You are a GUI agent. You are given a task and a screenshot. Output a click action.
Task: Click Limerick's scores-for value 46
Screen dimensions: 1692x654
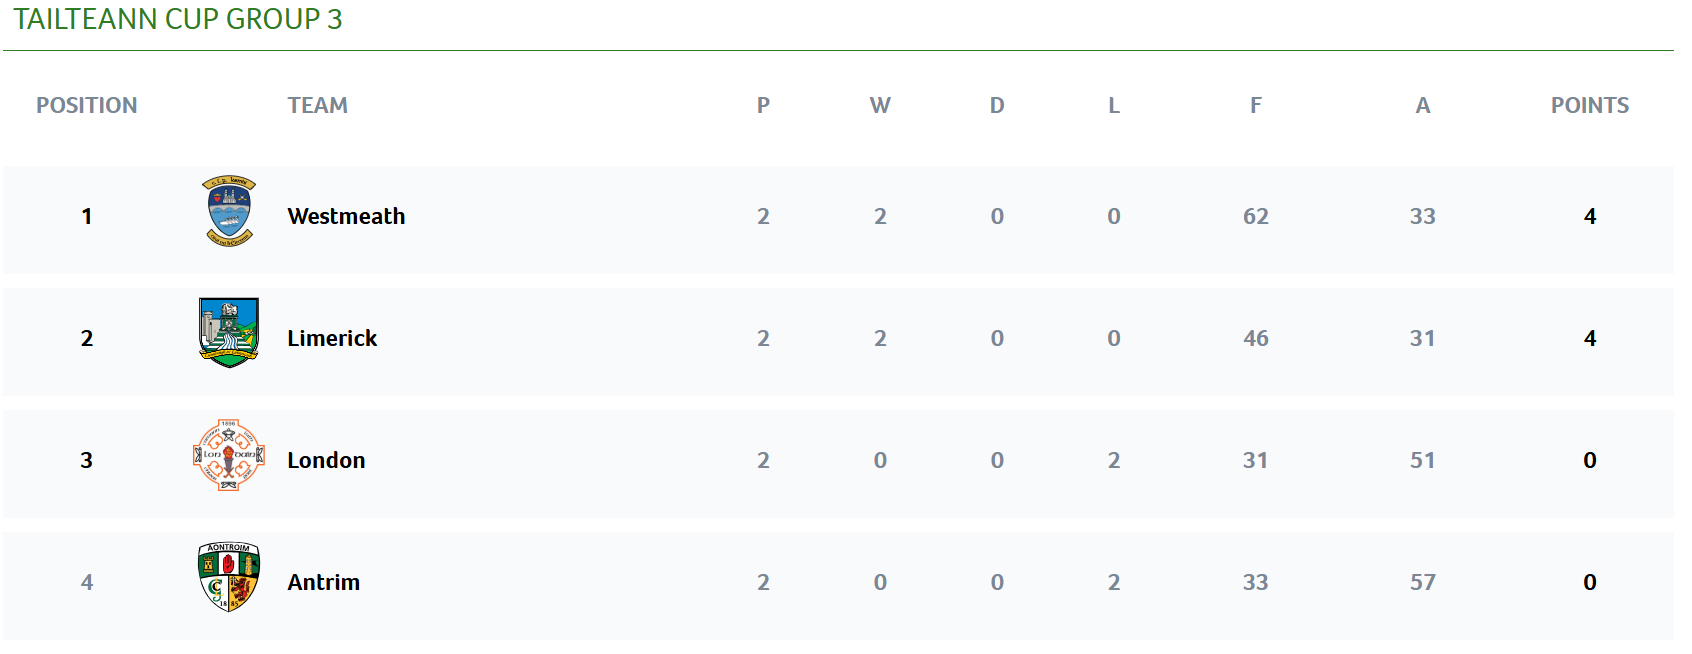(x=1255, y=338)
